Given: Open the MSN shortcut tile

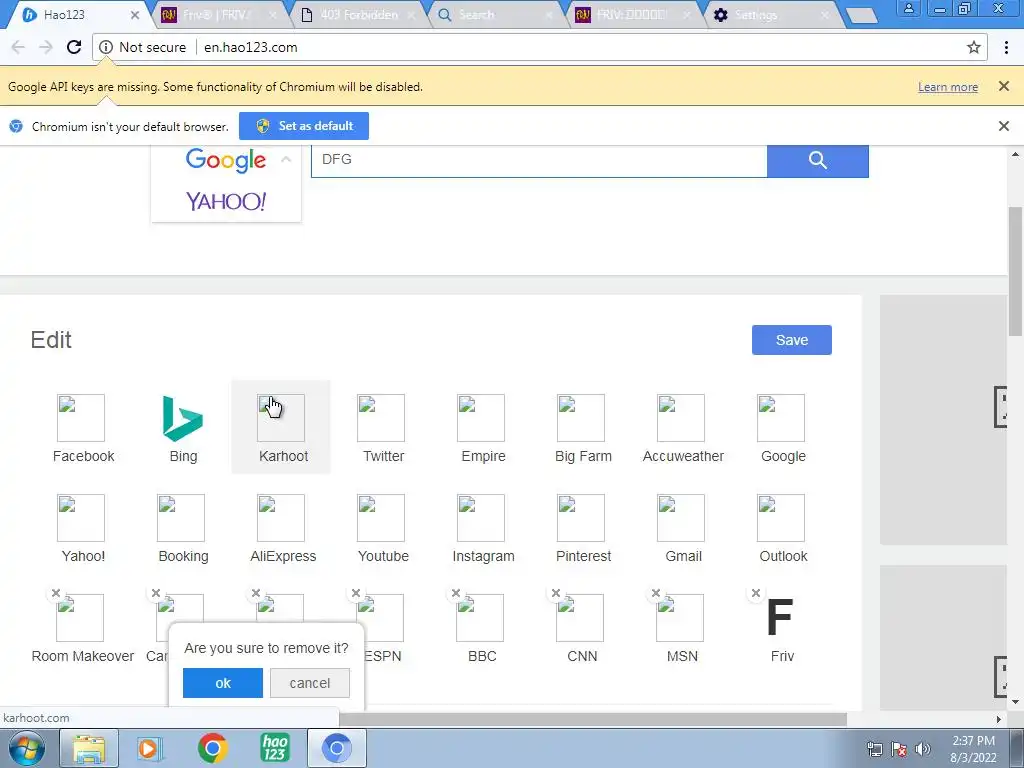Looking at the screenshot, I should pos(681,628).
